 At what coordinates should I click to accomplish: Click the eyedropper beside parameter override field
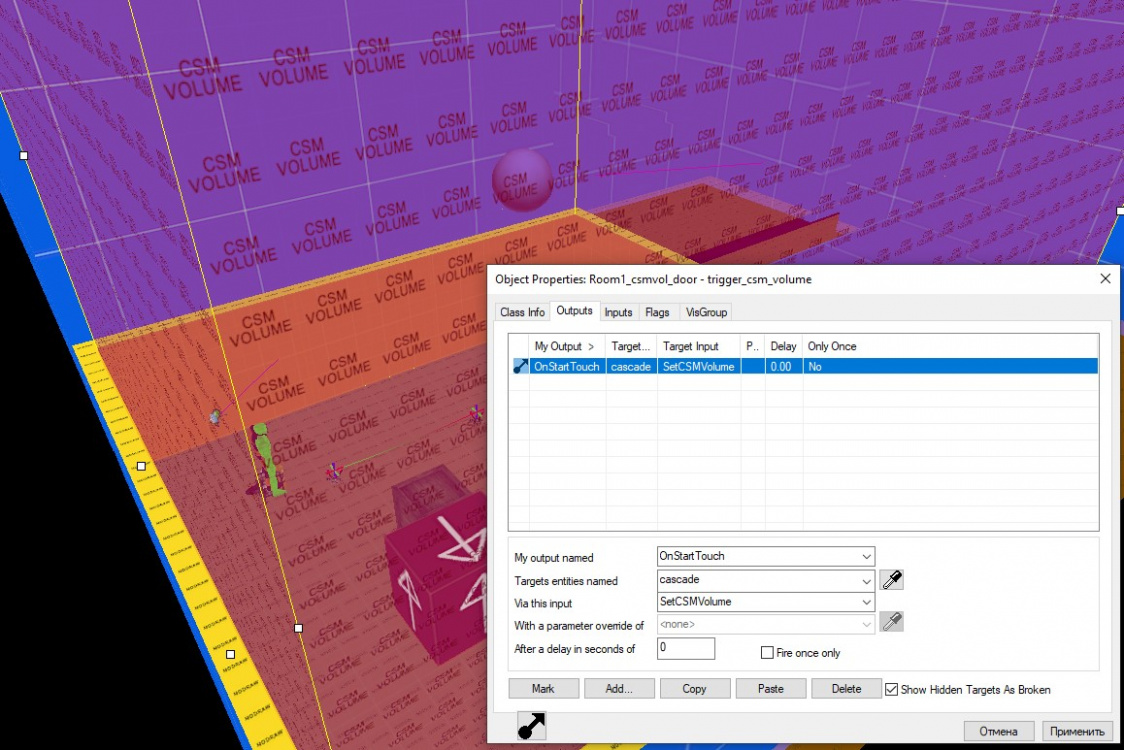tap(892, 622)
